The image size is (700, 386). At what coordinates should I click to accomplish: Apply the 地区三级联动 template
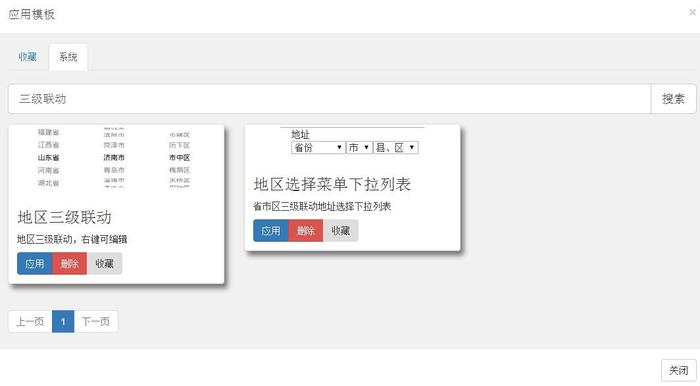pyautogui.click(x=35, y=264)
